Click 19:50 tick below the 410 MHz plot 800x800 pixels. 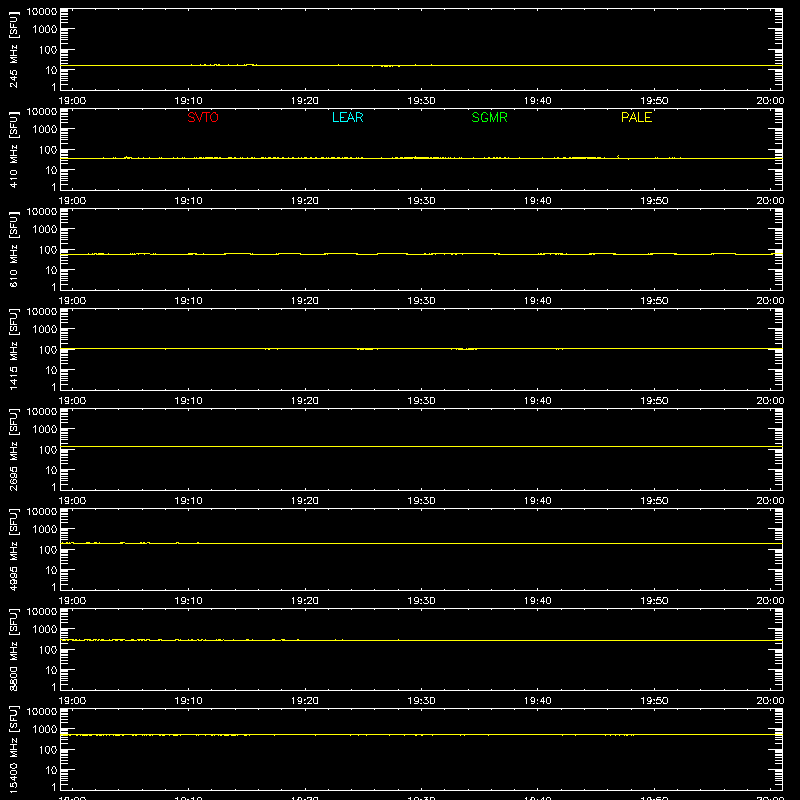pos(654,201)
